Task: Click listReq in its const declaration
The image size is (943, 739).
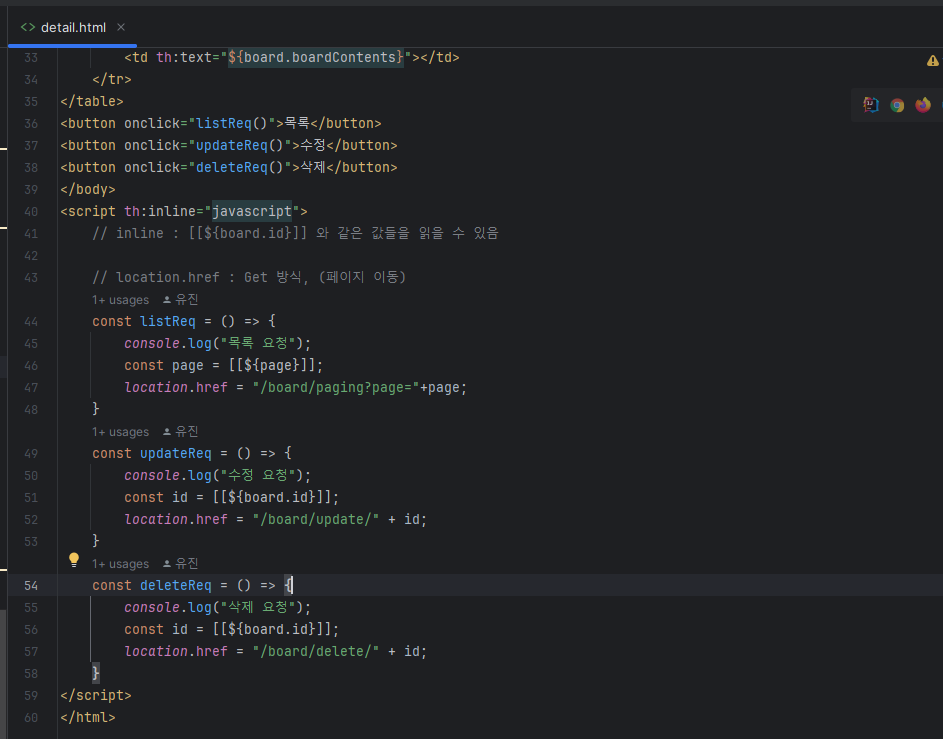Action: pyautogui.click(x=168, y=322)
